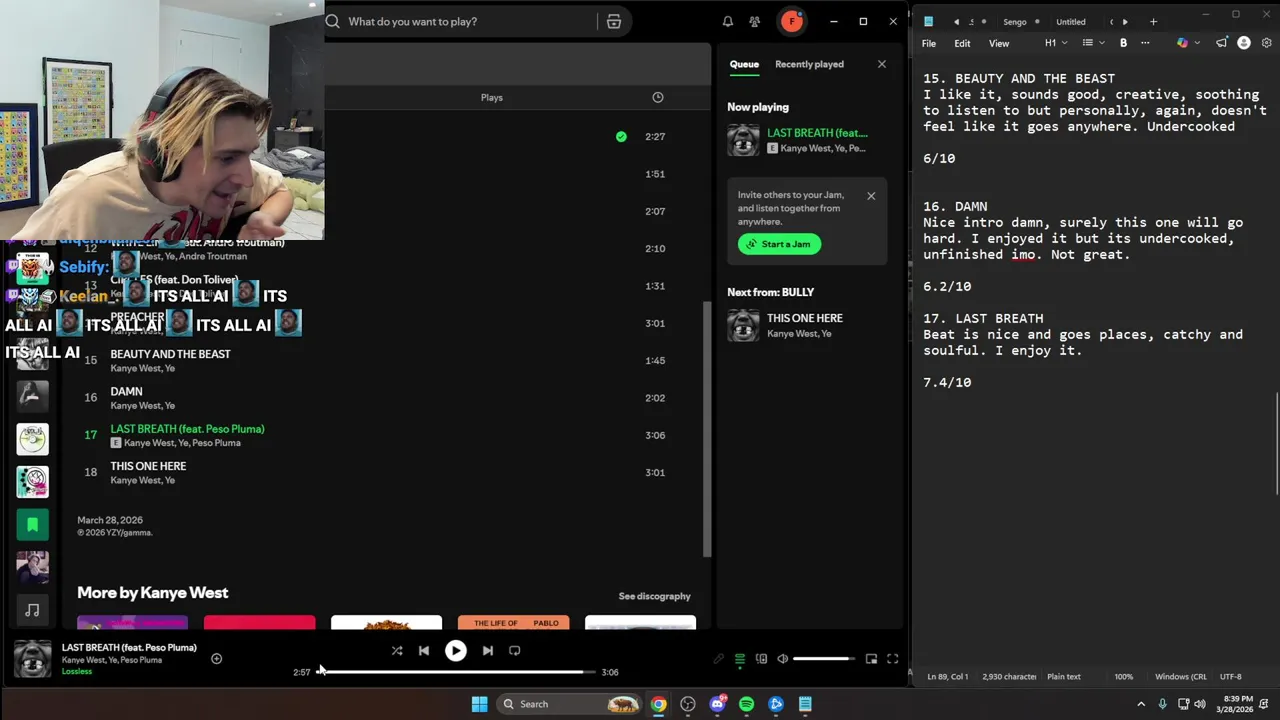
Task: Switch to the Untitled tab in Notepad
Action: click(1071, 22)
